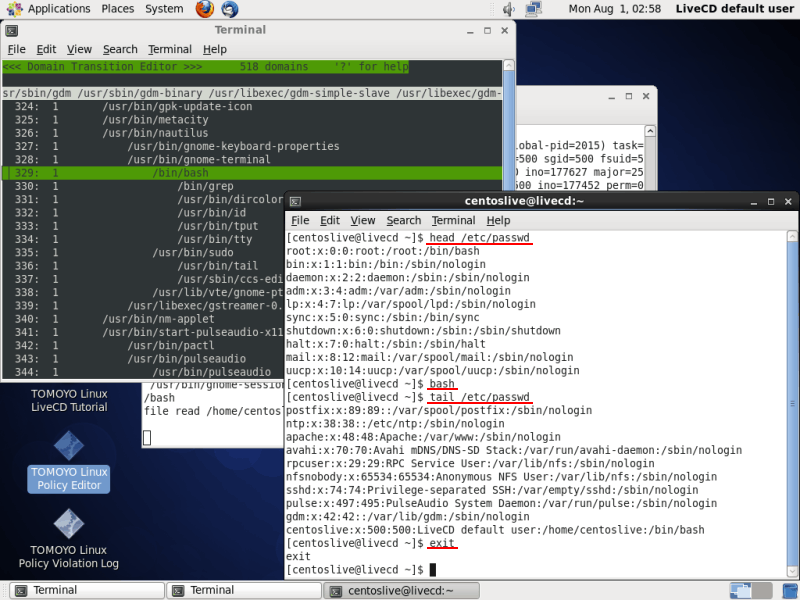The width and height of the screenshot is (800, 600).
Task: Open Terminal menu in Domain Transition Editor window
Action: click(x=170, y=49)
